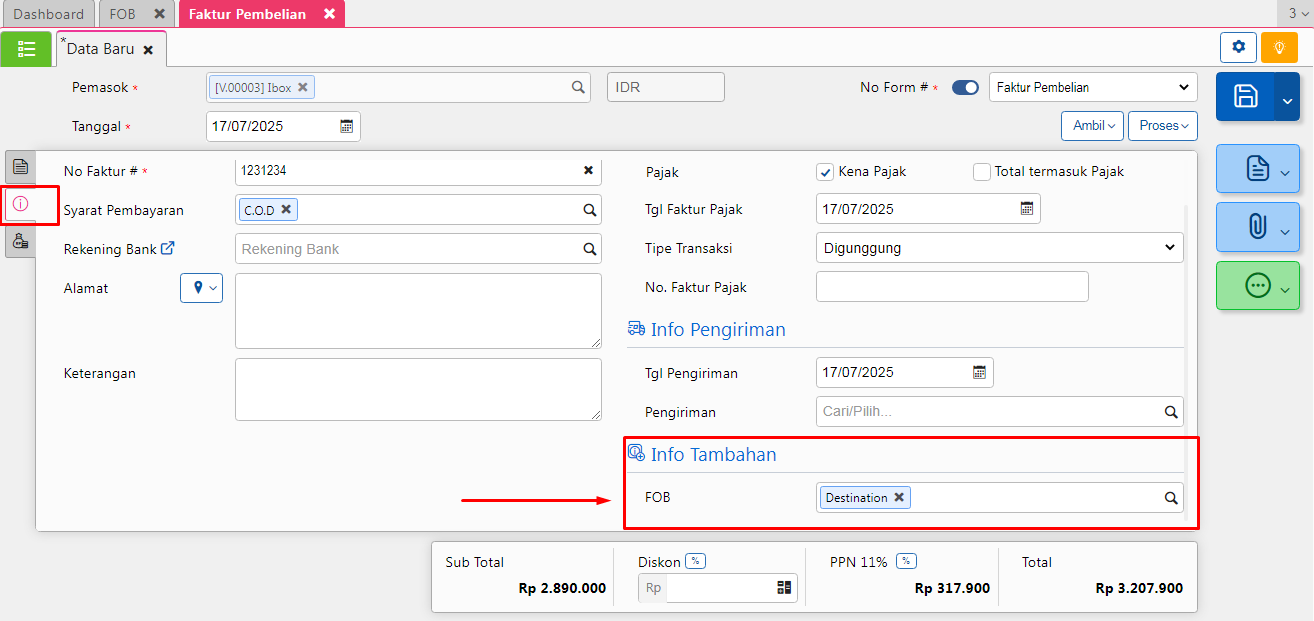This screenshot has width=1314, height=621.
Task: Click the No. Faktur Pajak input field
Action: point(951,287)
